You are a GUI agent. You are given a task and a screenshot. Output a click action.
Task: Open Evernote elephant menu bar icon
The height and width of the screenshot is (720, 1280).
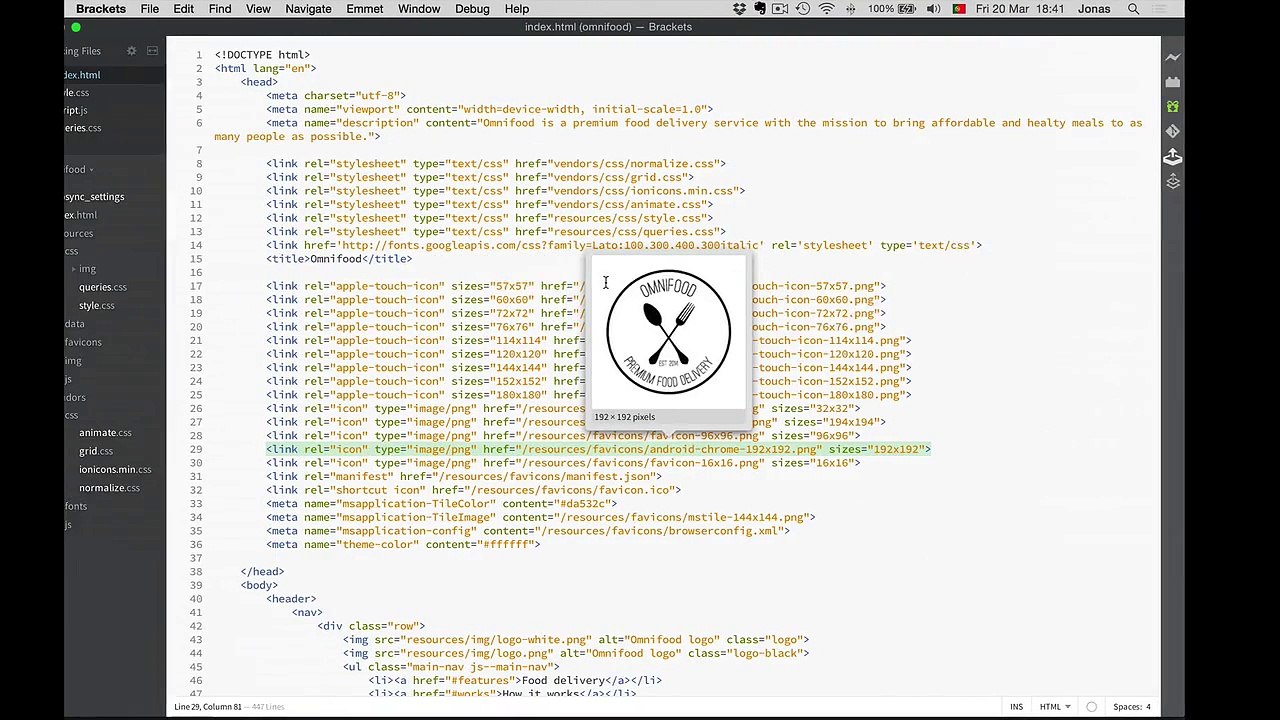[x=760, y=9]
